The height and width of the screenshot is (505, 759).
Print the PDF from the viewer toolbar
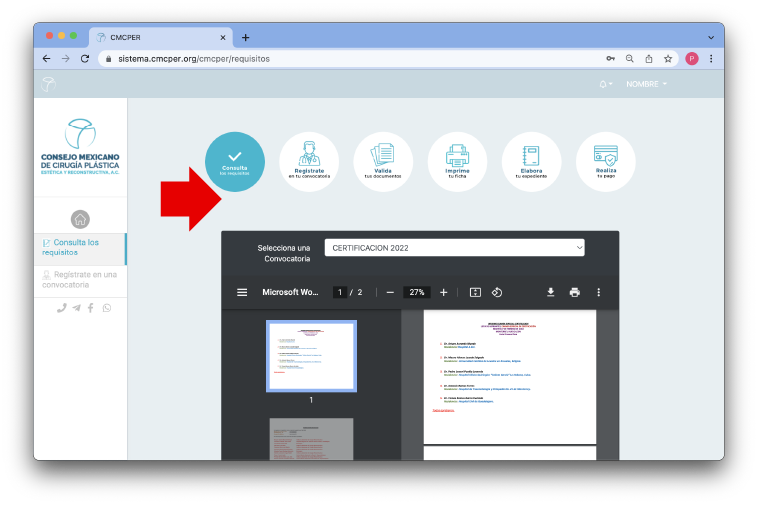pyautogui.click(x=575, y=292)
